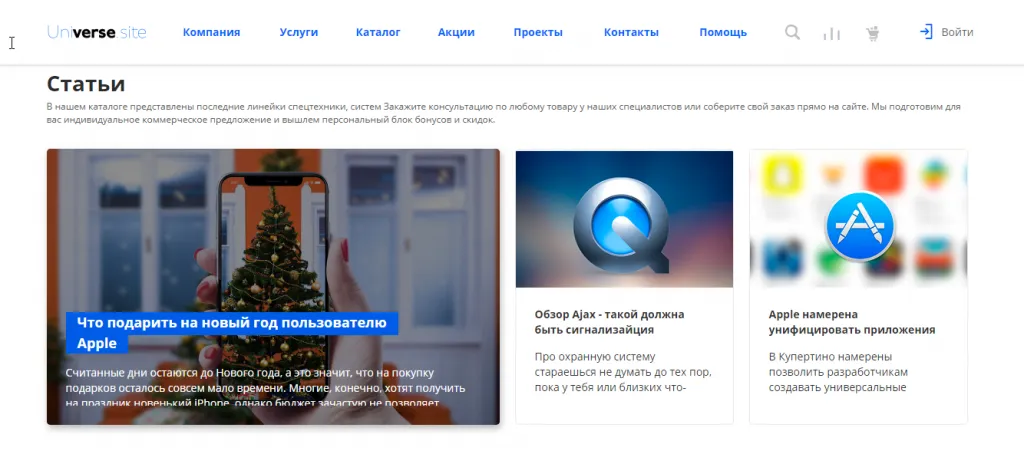Open the Christmas tree iPhone article image
Viewport: 1024px width, 454px height.
point(273,287)
